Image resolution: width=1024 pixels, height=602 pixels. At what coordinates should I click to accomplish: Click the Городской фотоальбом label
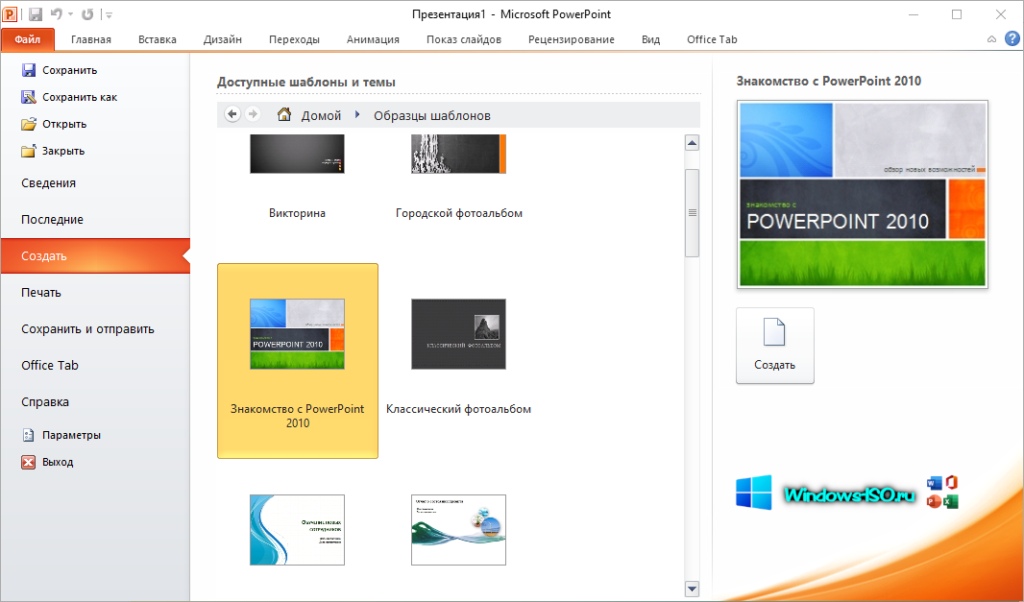pyautogui.click(x=458, y=213)
